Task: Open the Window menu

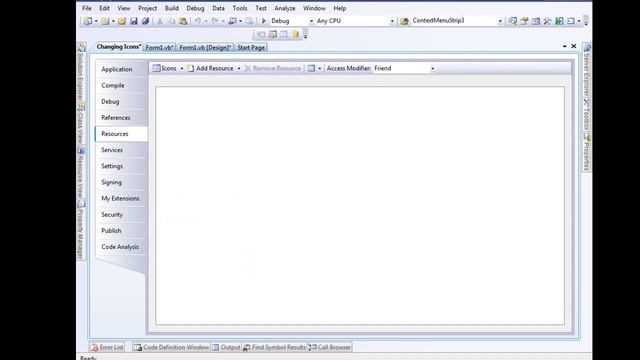Action: pos(314,8)
